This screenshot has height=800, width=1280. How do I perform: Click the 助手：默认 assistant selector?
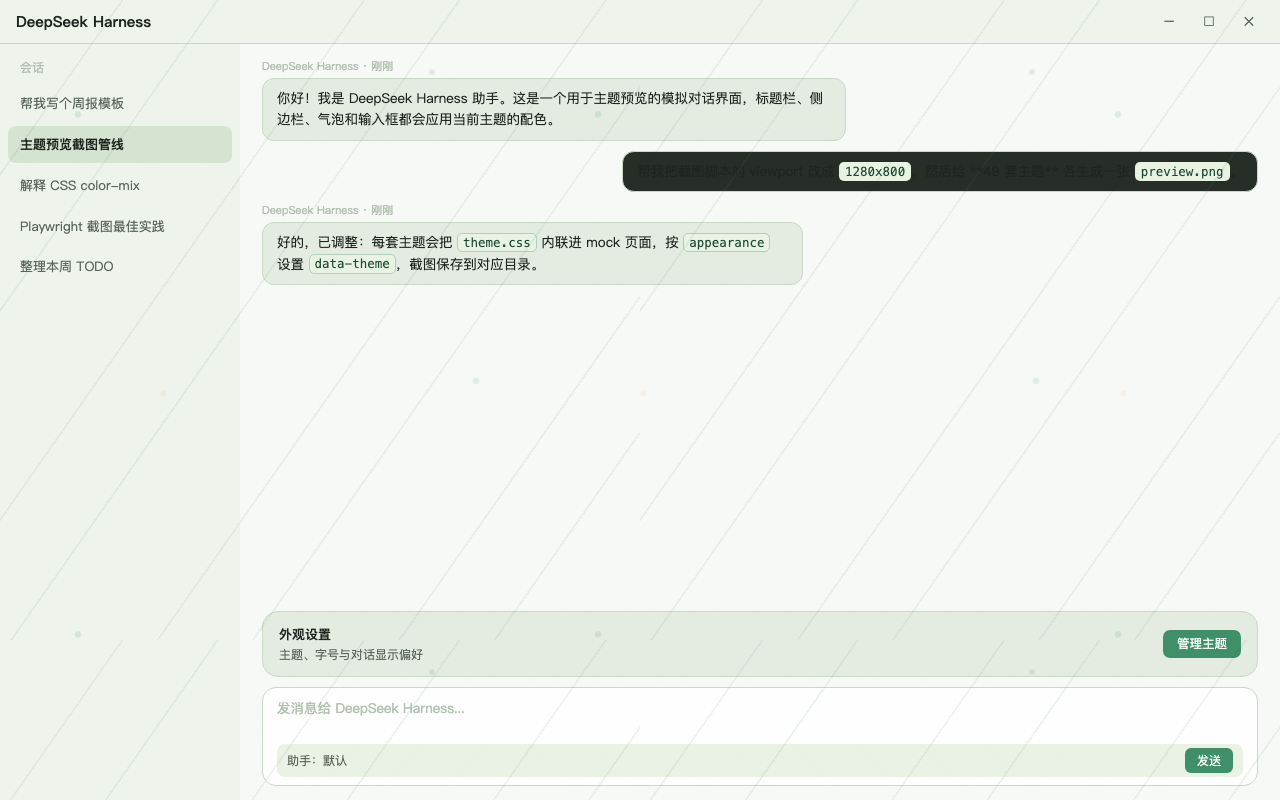point(317,761)
